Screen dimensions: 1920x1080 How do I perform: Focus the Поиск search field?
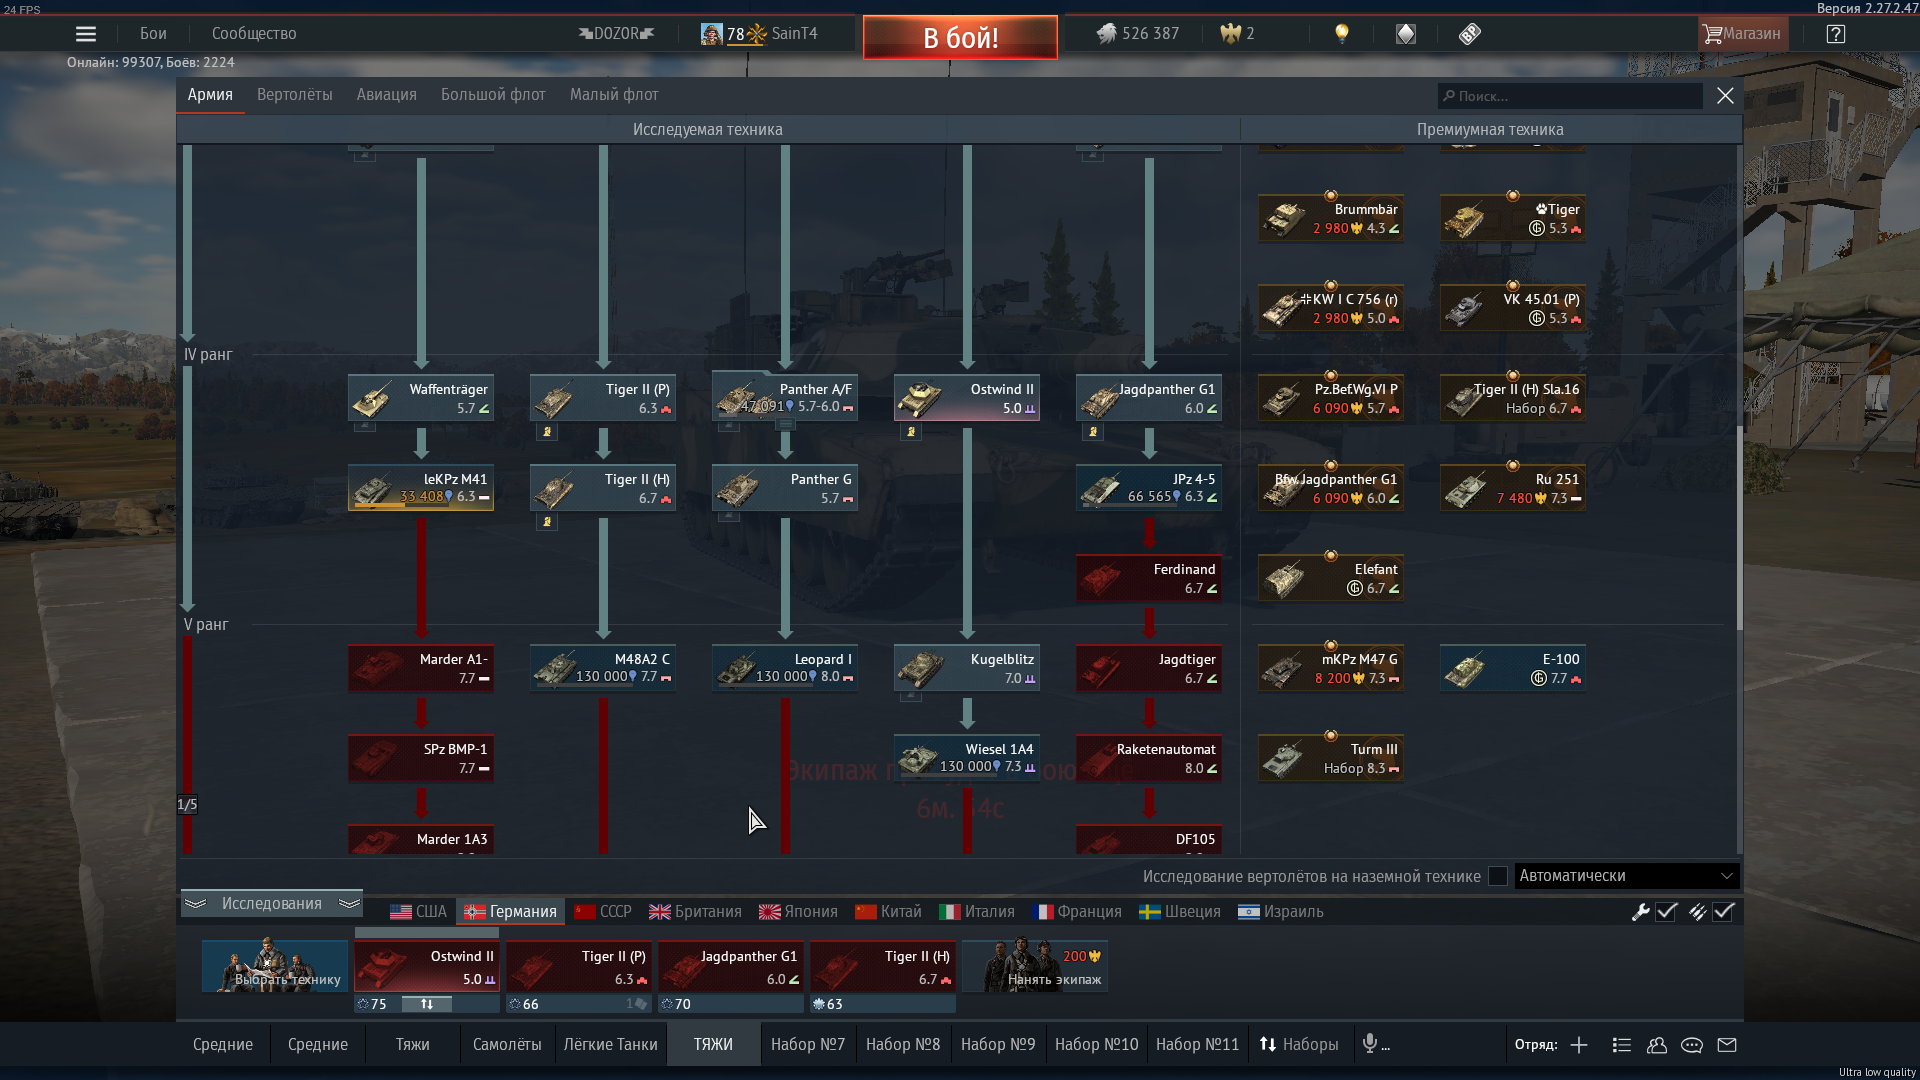pyautogui.click(x=1570, y=96)
